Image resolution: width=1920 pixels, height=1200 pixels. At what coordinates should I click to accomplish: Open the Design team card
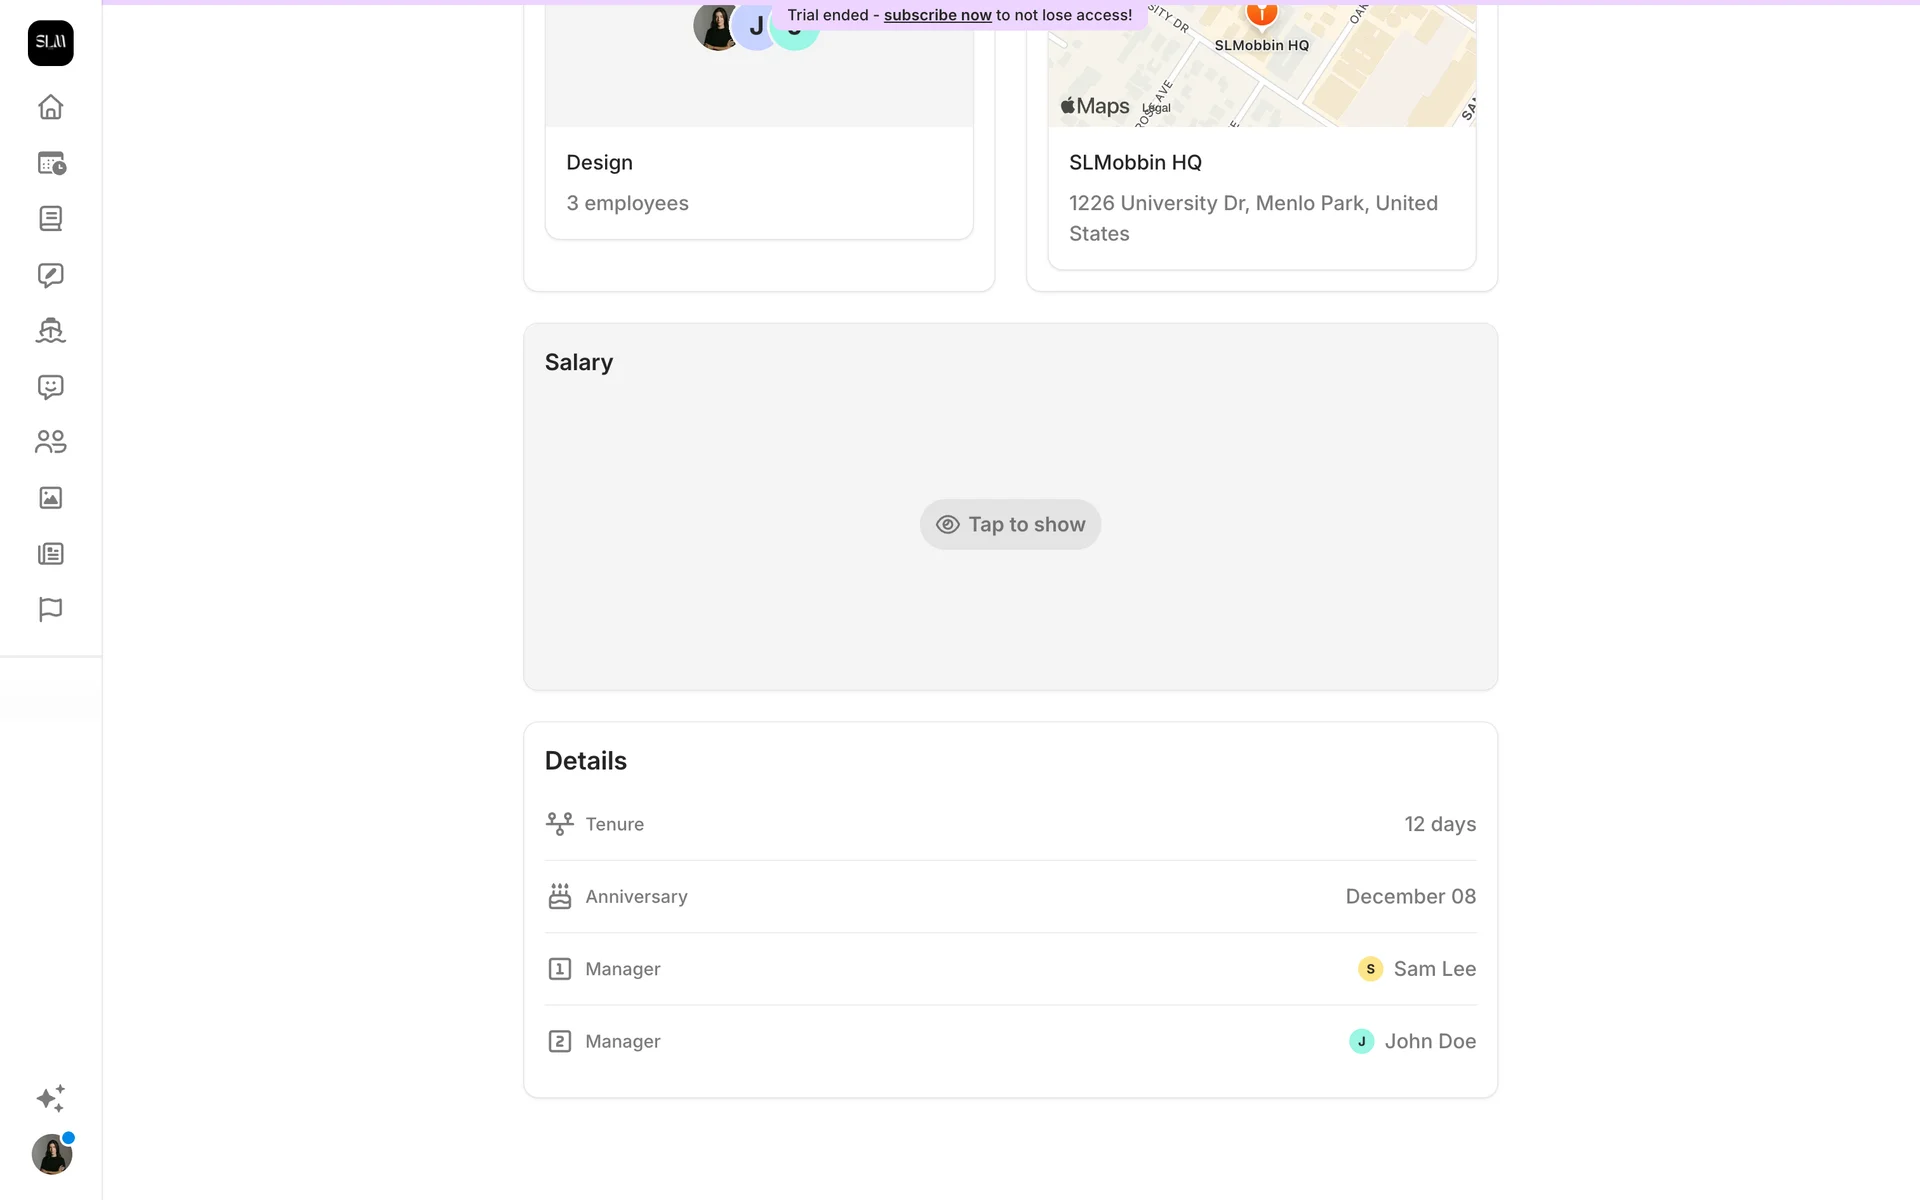pyautogui.click(x=758, y=180)
